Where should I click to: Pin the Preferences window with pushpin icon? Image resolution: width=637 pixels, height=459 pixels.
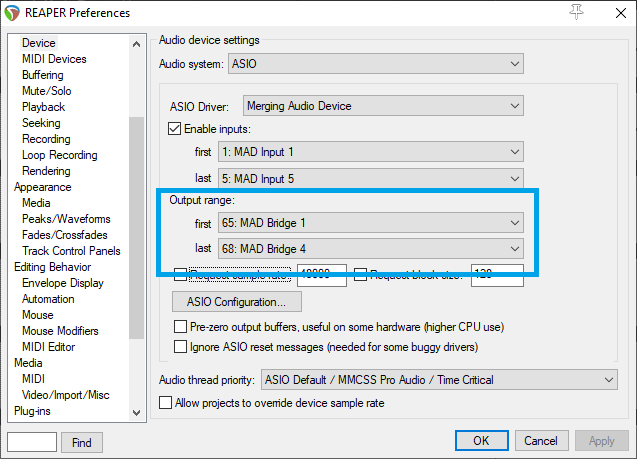point(576,12)
